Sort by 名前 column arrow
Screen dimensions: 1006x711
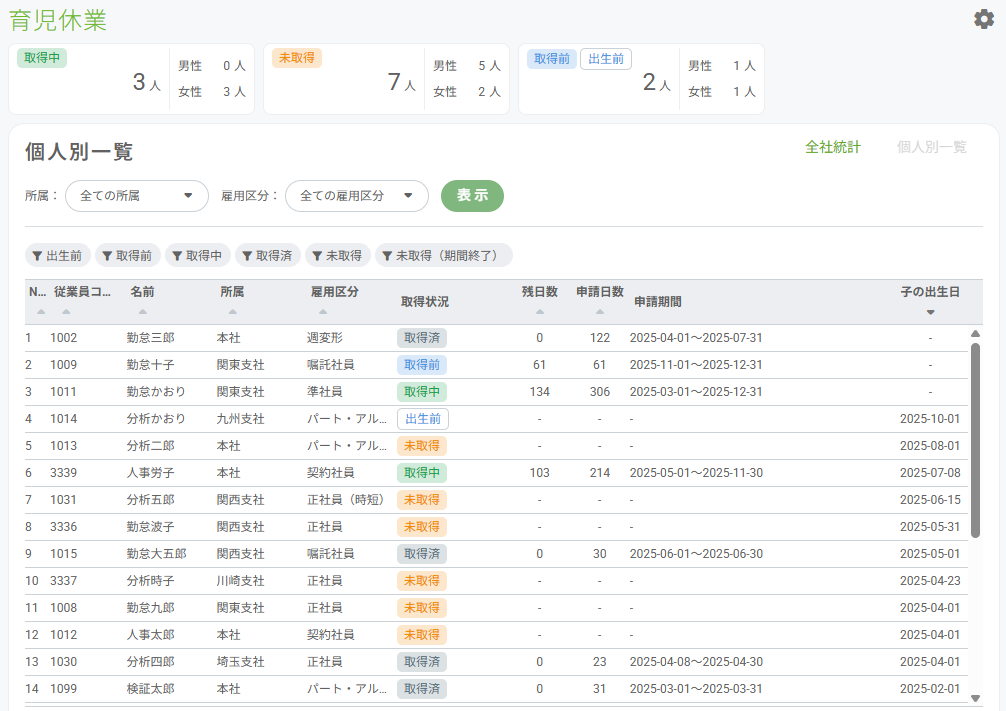pos(142,312)
